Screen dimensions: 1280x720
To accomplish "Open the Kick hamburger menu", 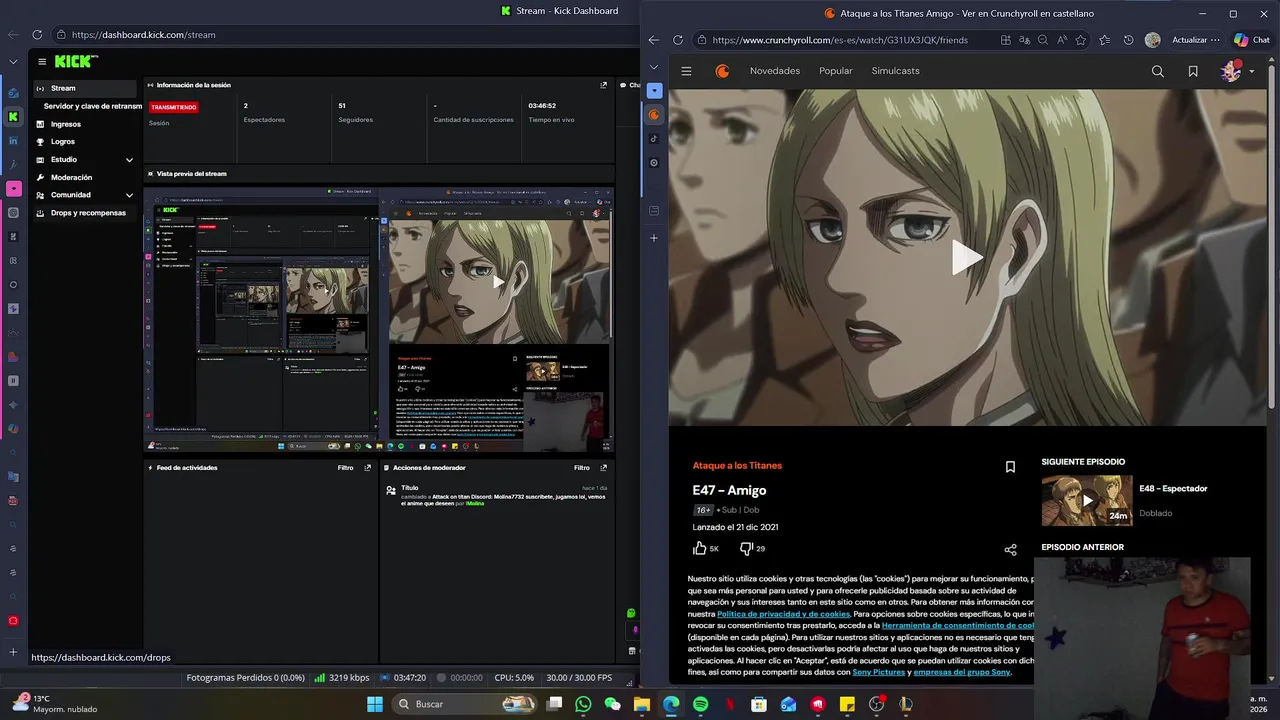I will 42,62.
